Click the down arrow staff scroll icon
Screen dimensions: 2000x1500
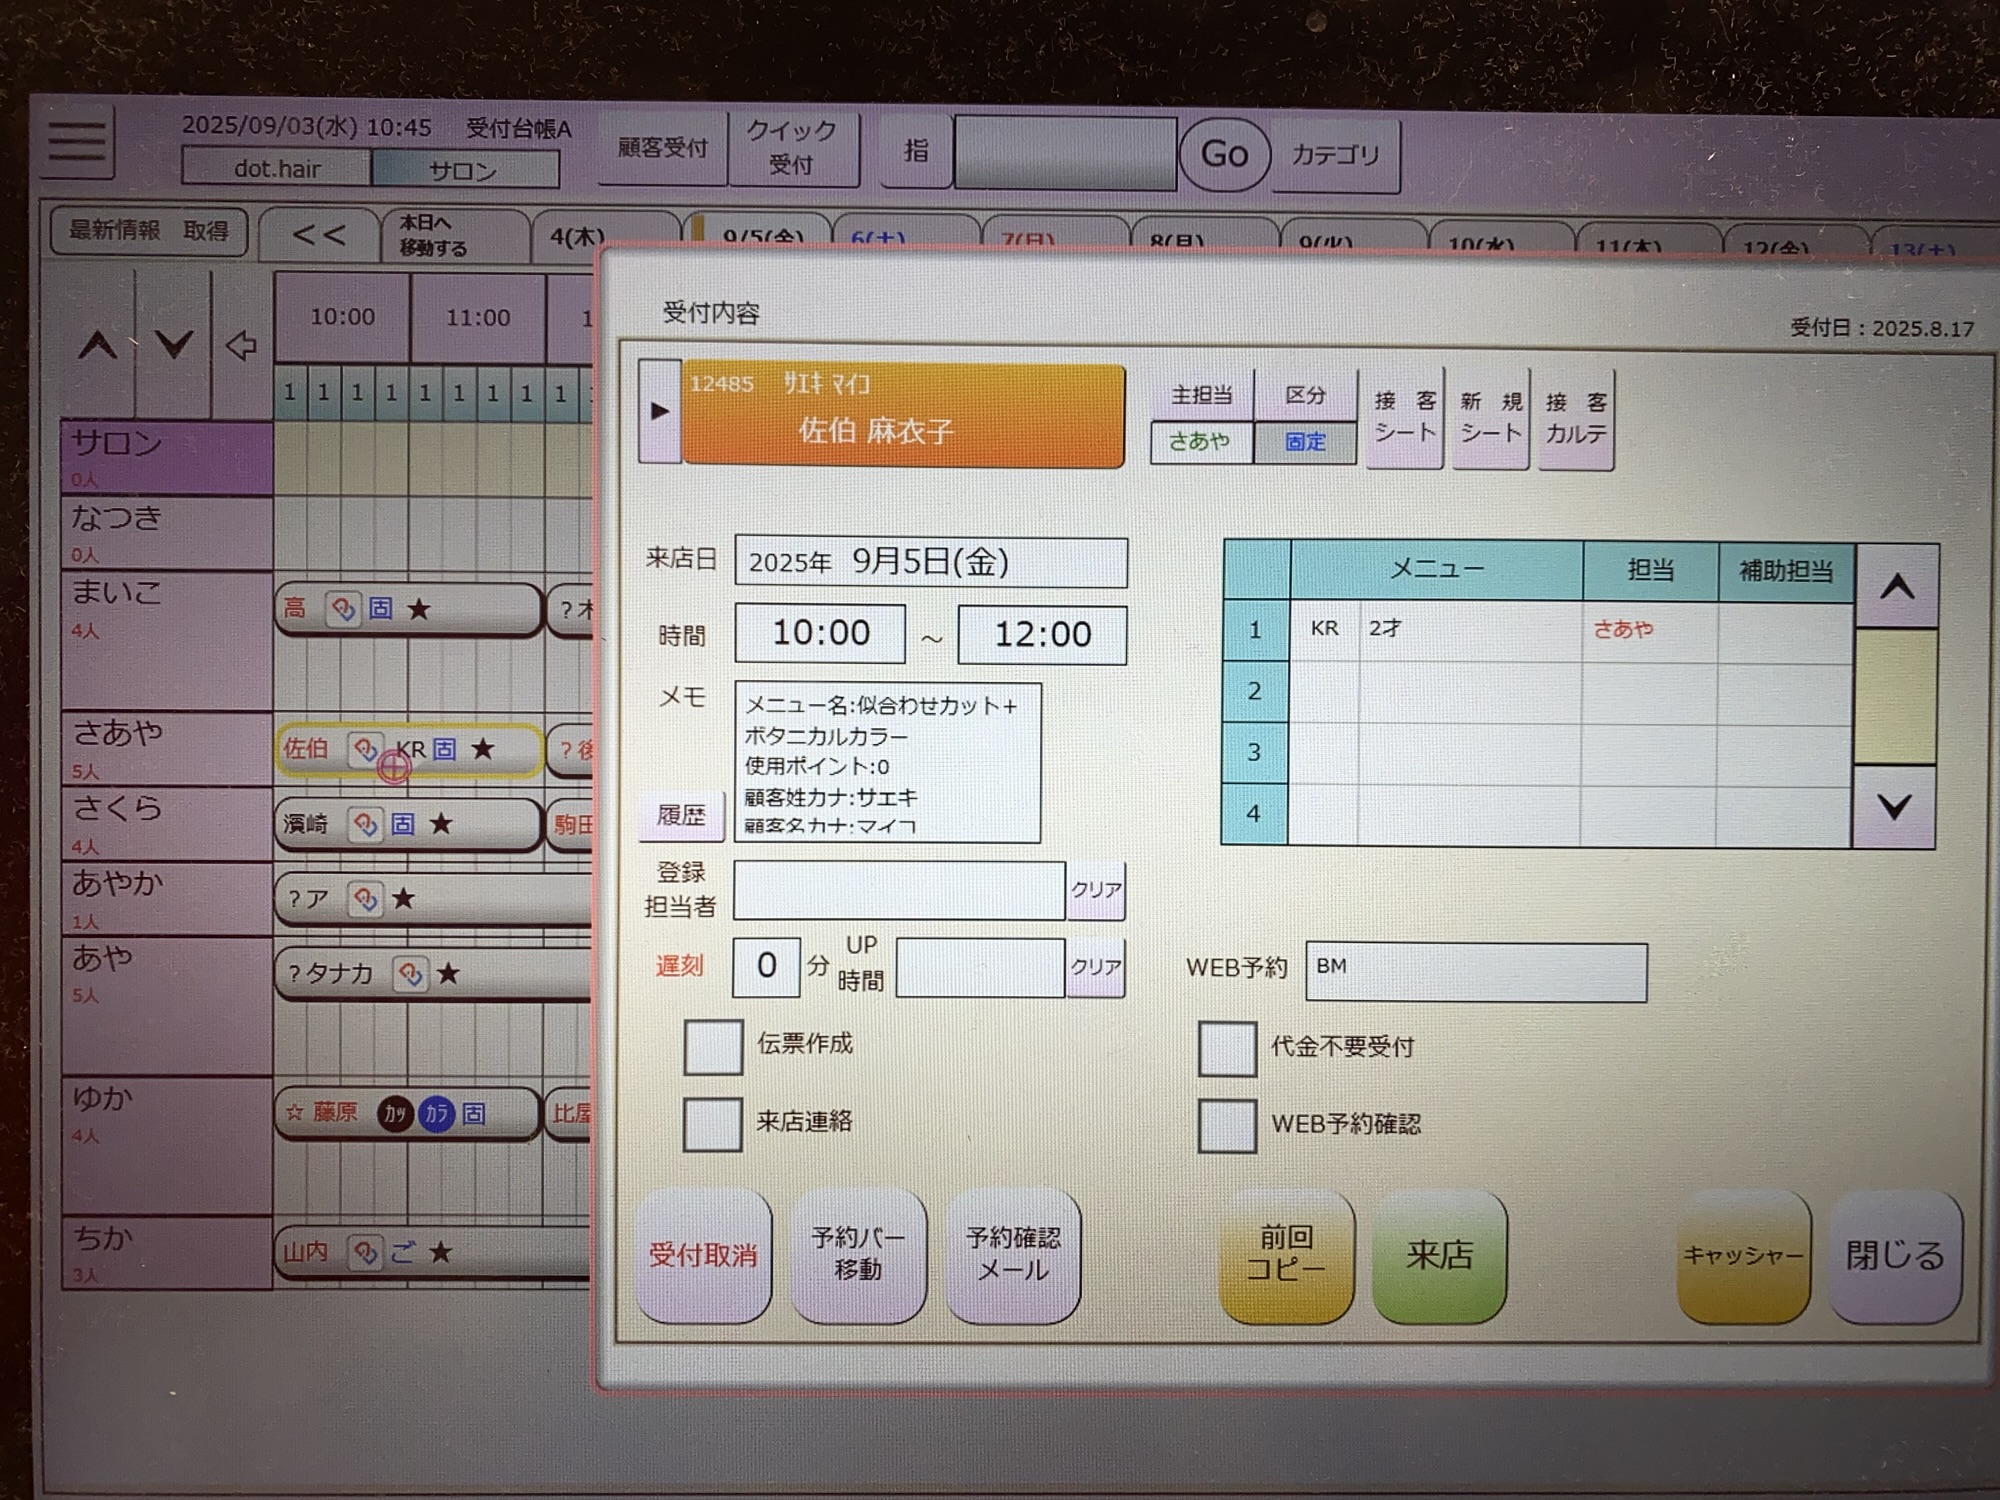[x=174, y=346]
